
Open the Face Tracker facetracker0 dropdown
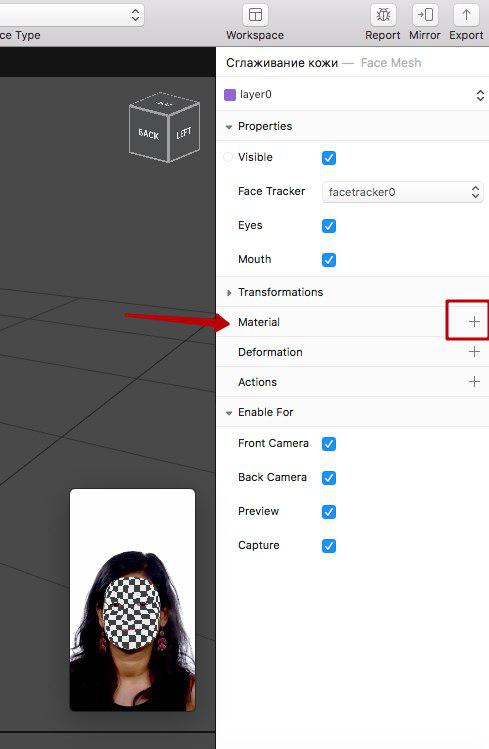coord(403,192)
